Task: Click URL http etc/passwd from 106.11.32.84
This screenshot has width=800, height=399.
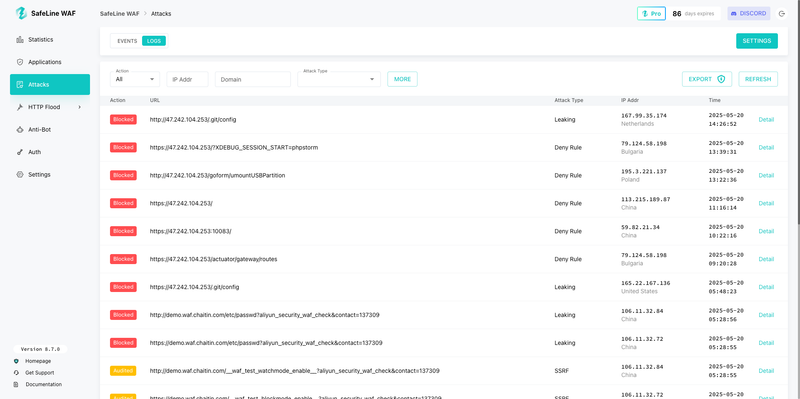Action: [x=264, y=315]
